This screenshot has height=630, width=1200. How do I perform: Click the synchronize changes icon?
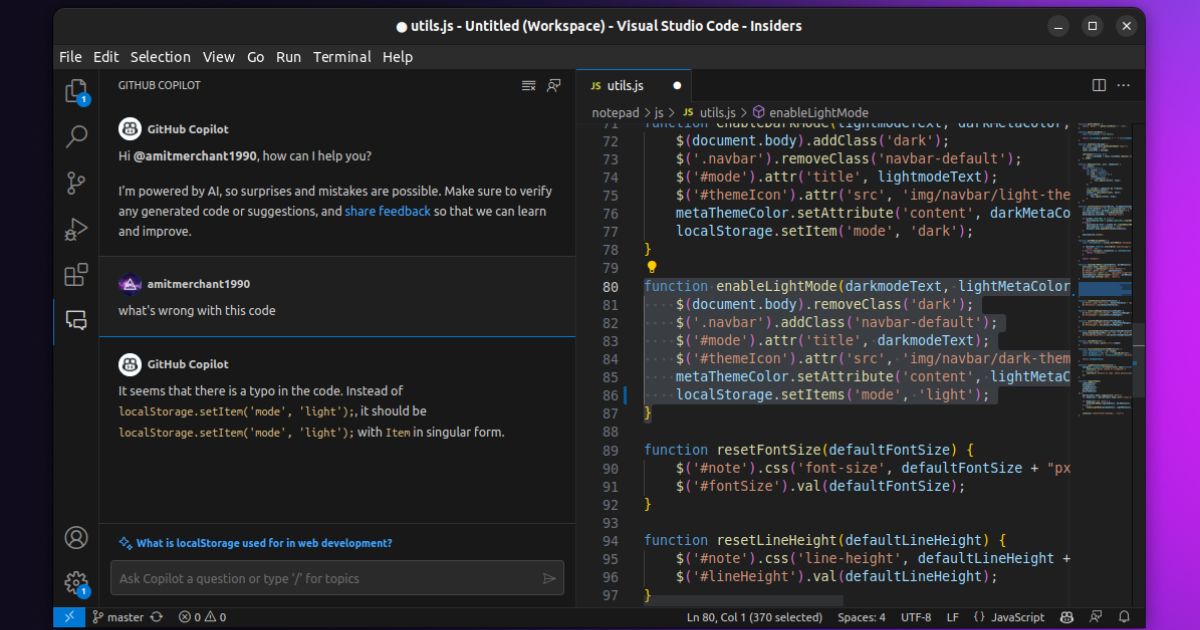[x=156, y=617]
